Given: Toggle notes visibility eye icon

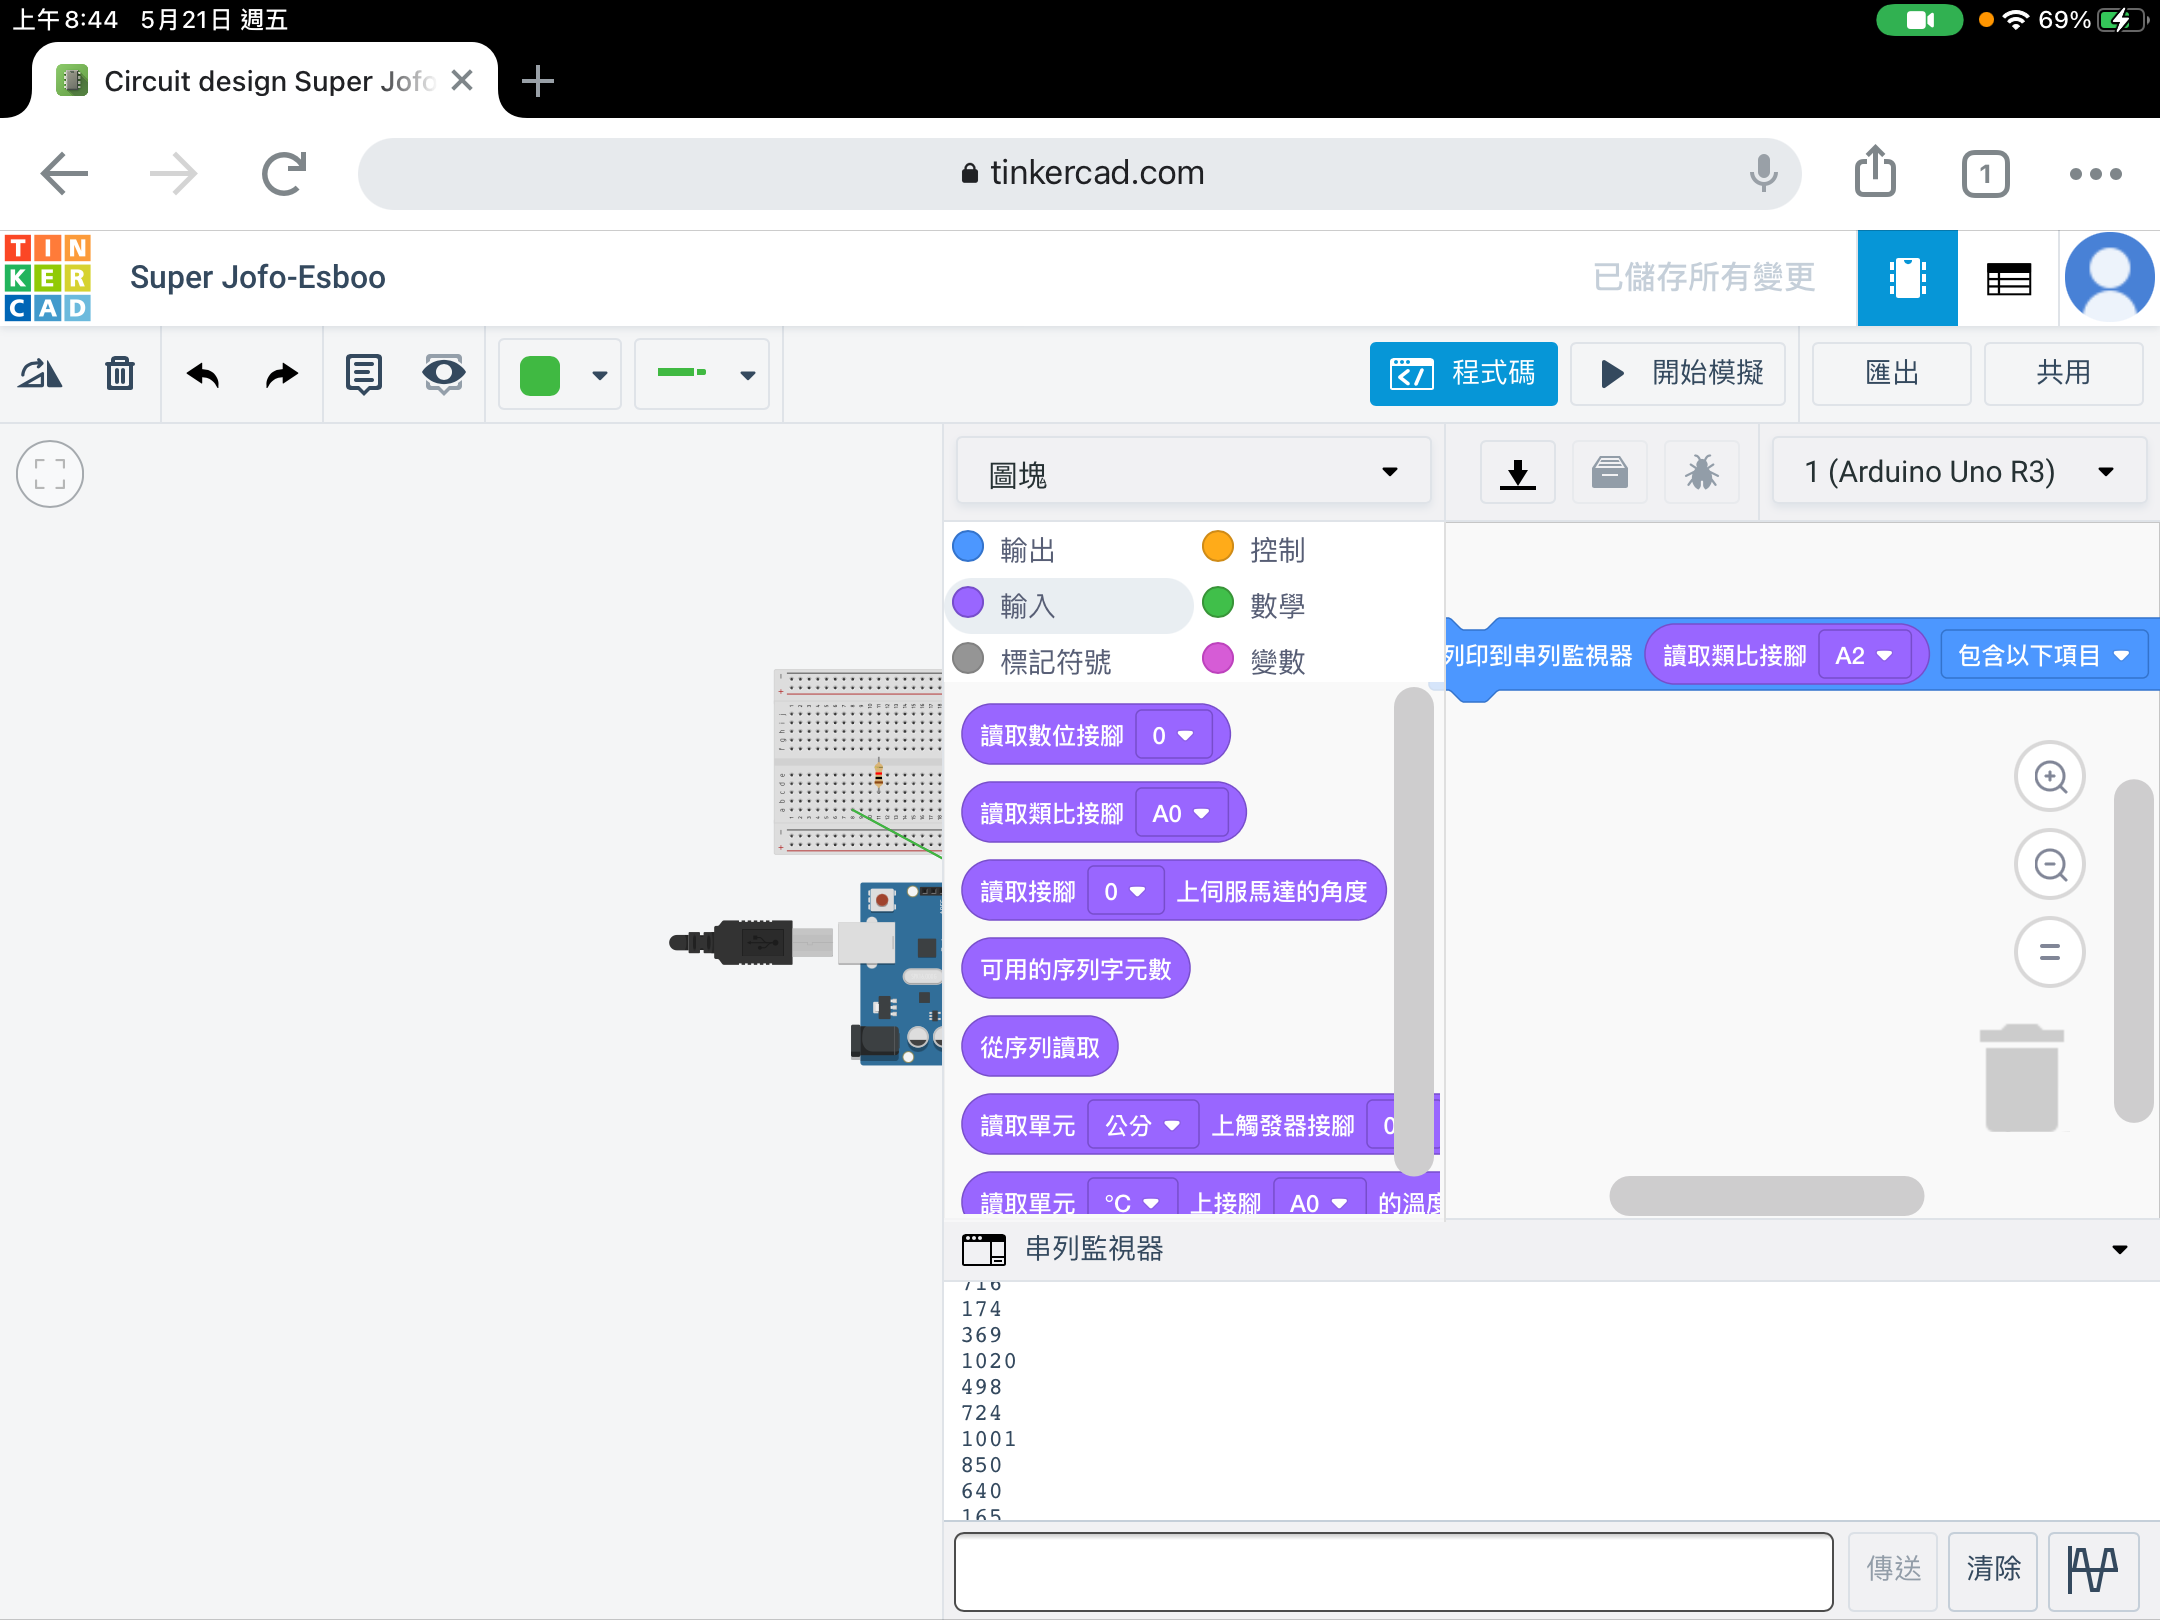Looking at the screenshot, I should tap(443, 374).
